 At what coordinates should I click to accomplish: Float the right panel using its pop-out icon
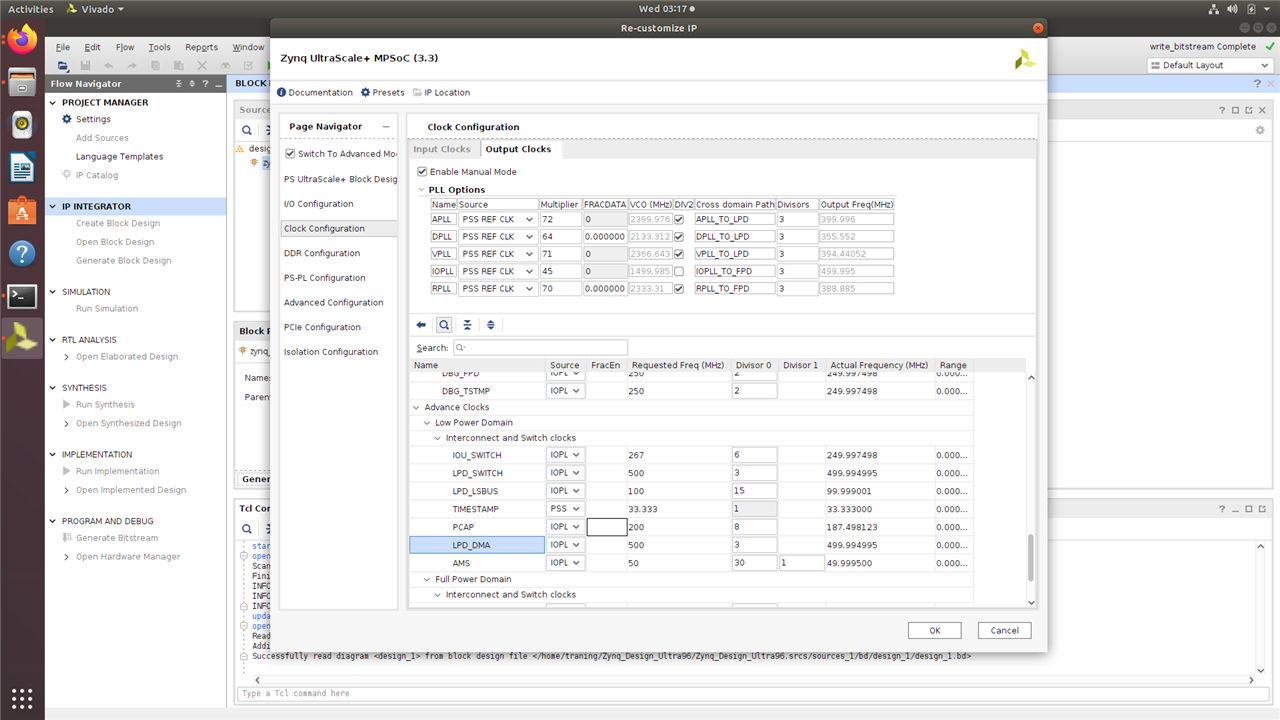1248,110
